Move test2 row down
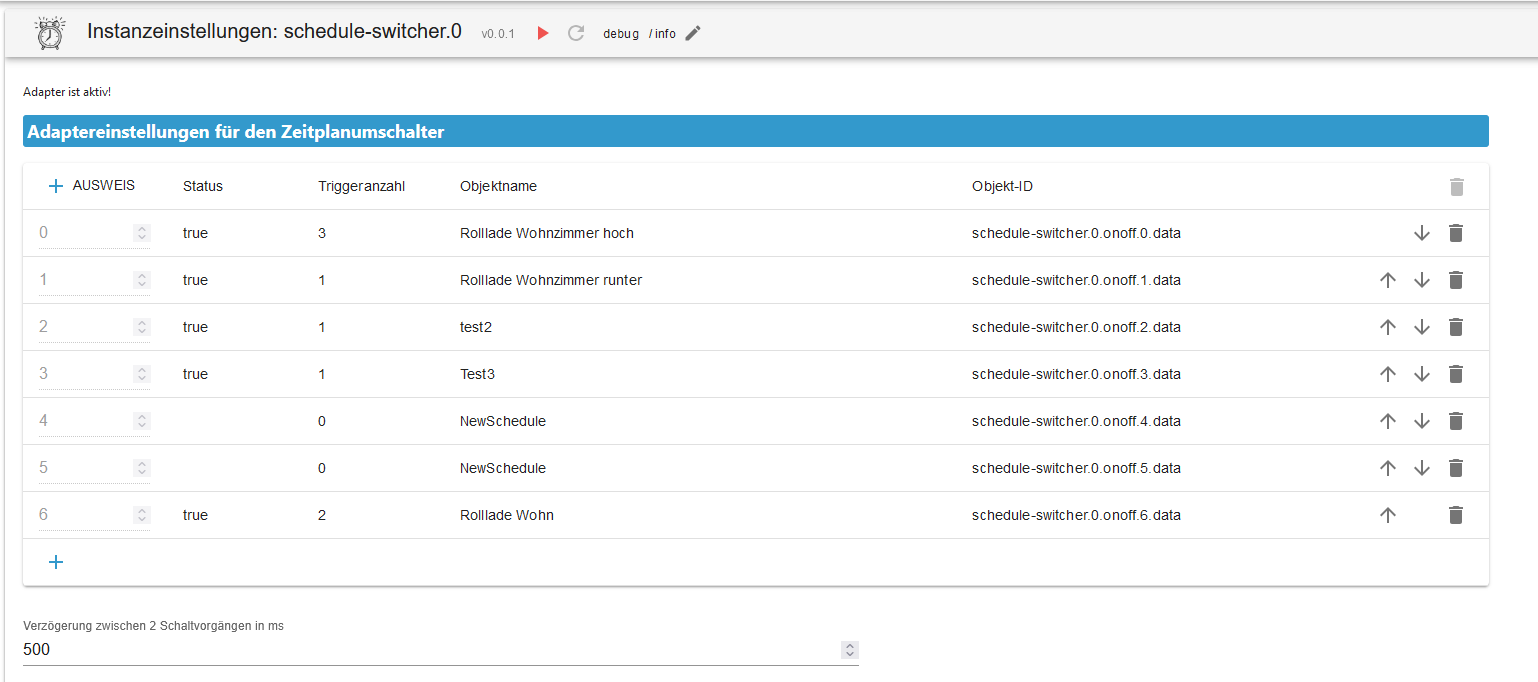 coord(1422,327)
